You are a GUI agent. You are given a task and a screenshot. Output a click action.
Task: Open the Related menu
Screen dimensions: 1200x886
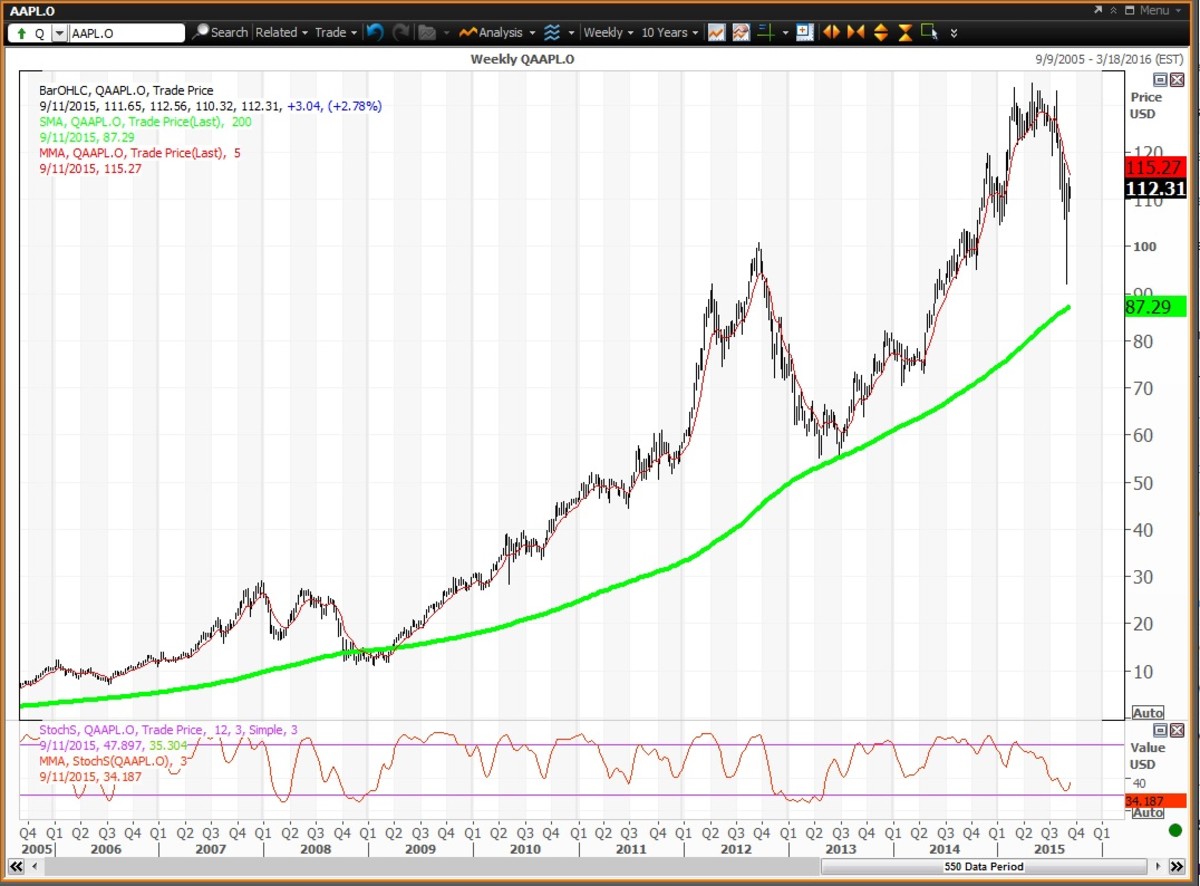(x=280, y=32)
